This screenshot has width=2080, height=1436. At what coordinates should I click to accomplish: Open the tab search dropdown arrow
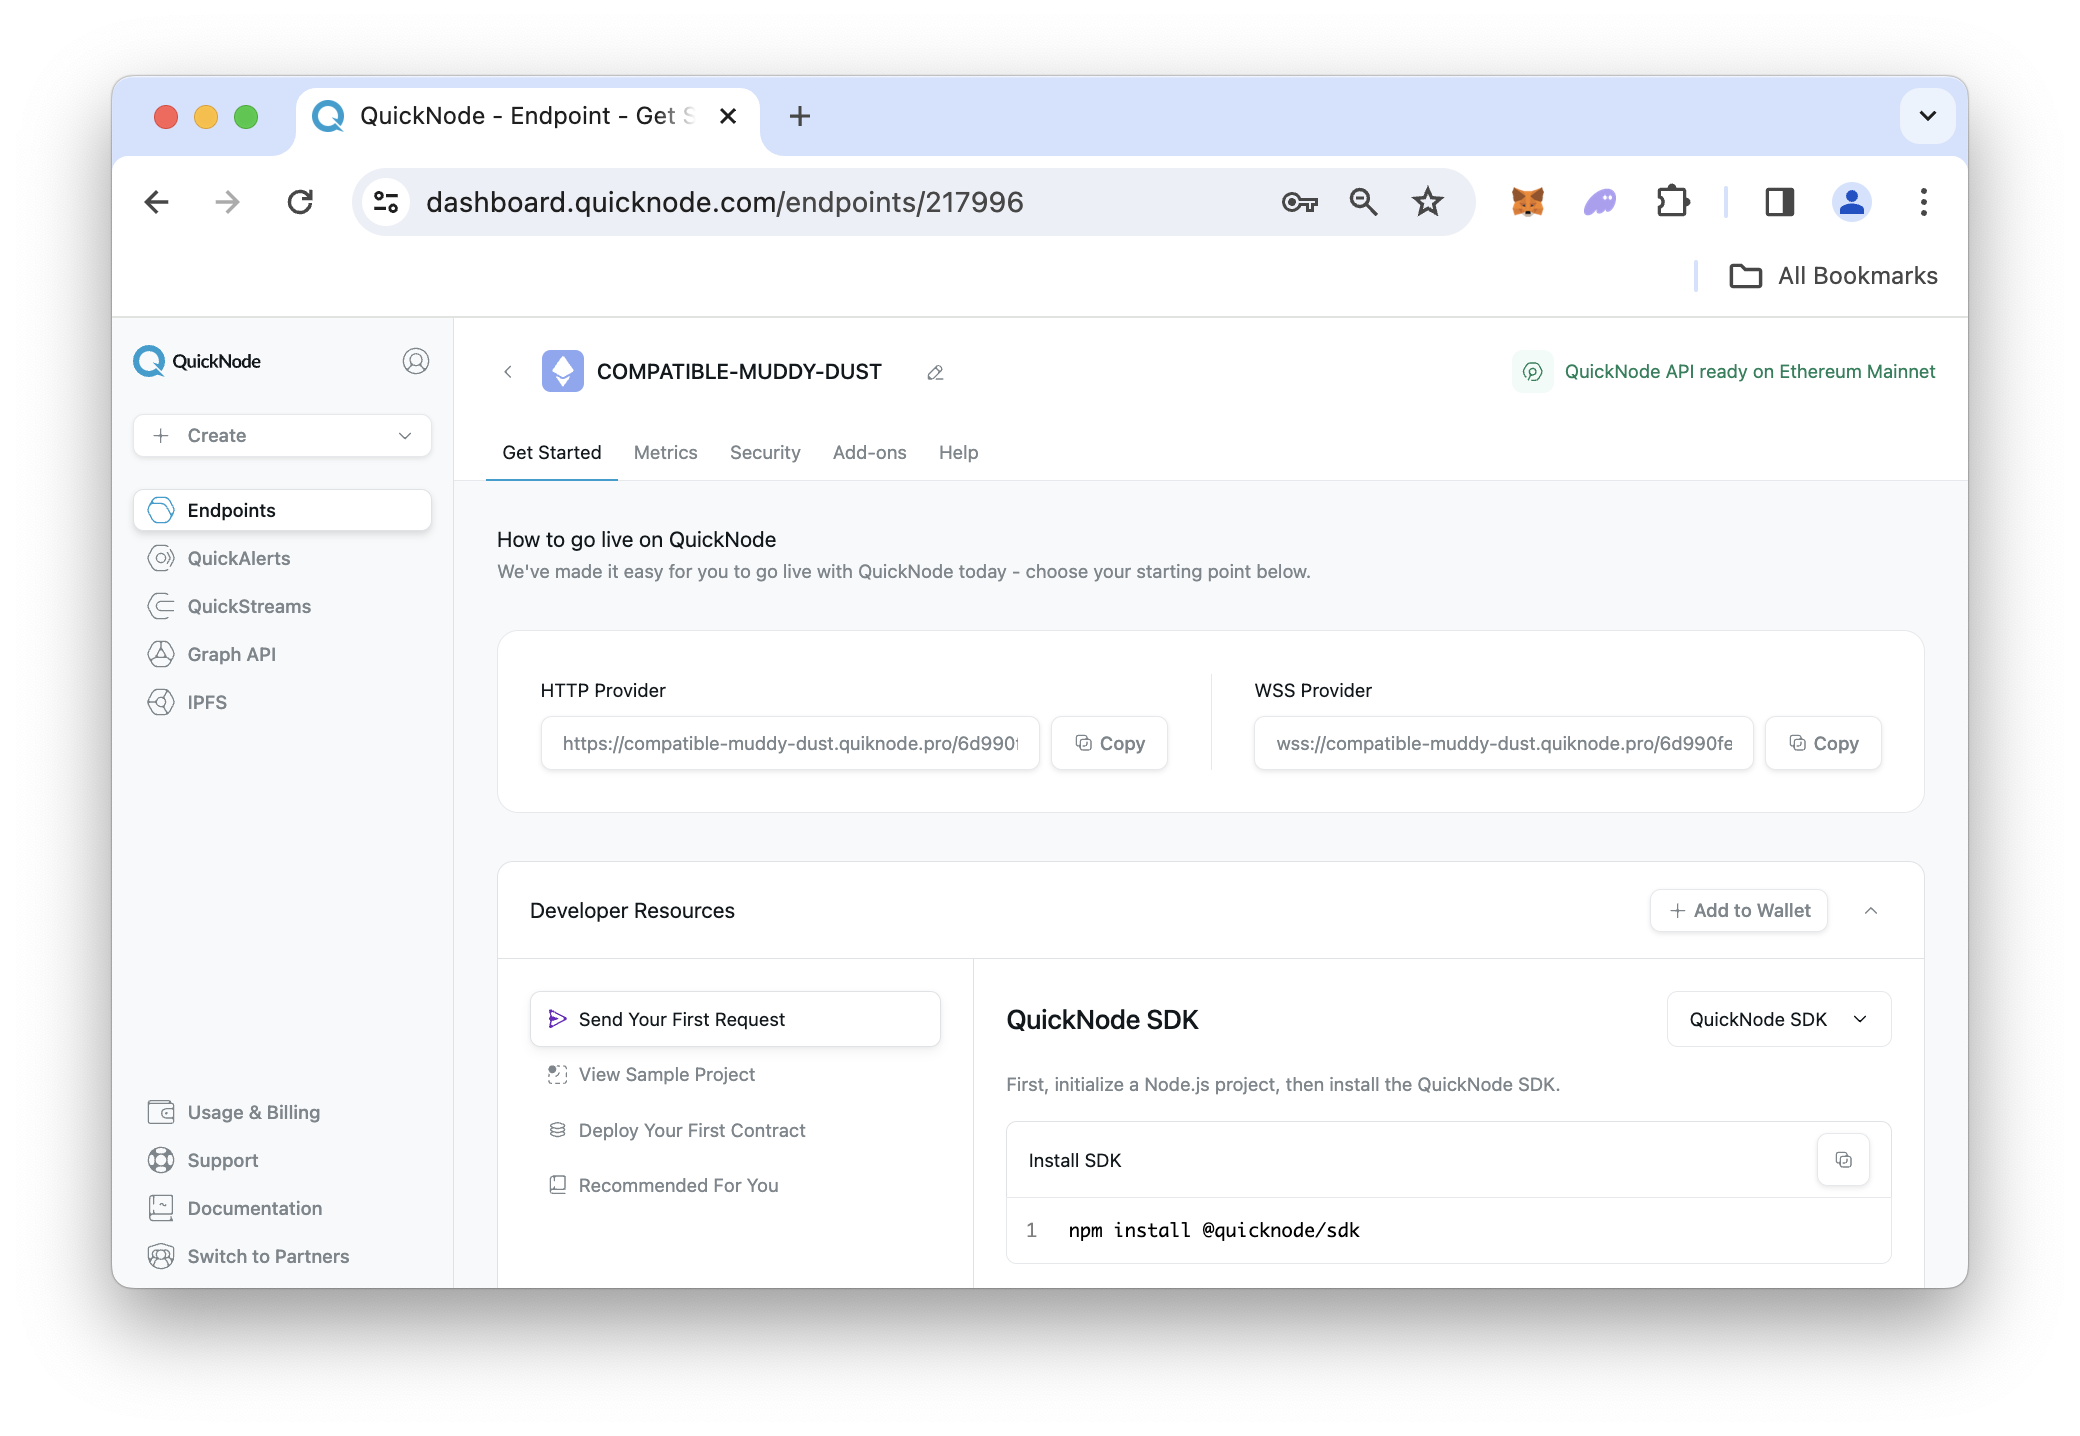[x=1927, y=116]
